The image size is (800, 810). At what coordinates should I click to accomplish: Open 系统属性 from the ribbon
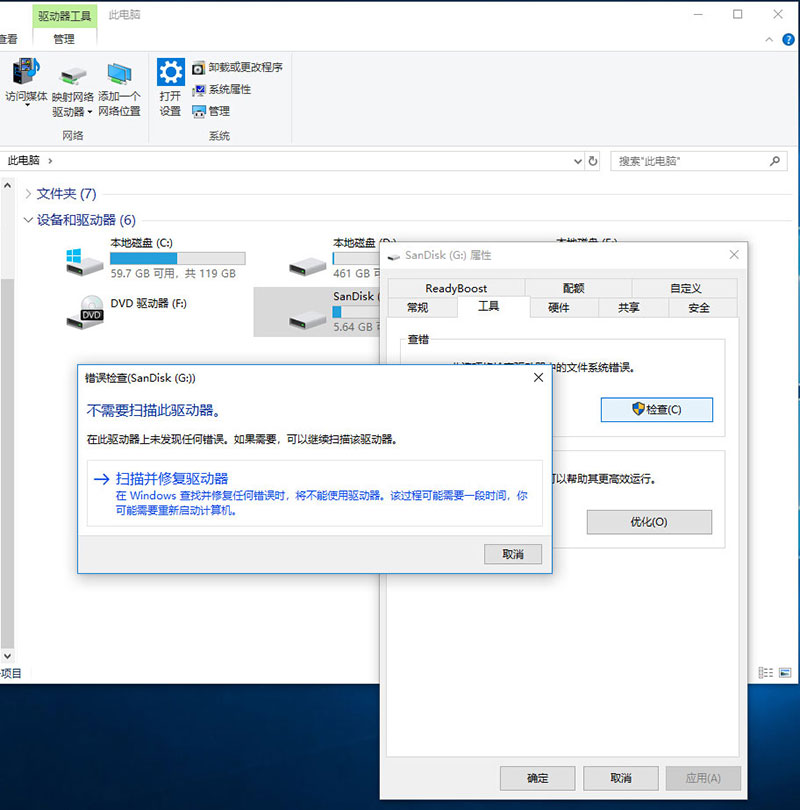click(221, 90)
